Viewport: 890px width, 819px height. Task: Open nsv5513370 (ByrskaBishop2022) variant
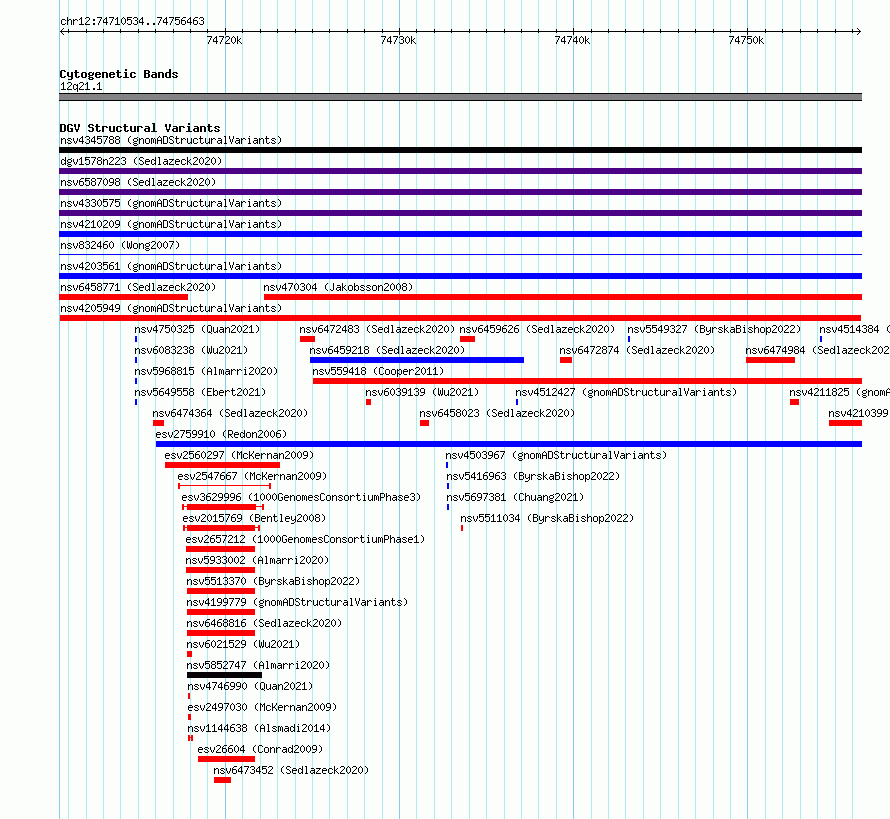tap(273, 581)
